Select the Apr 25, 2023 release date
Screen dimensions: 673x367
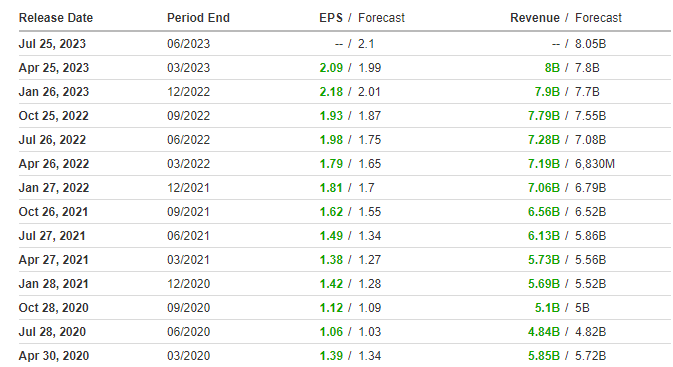click(54, 68)
